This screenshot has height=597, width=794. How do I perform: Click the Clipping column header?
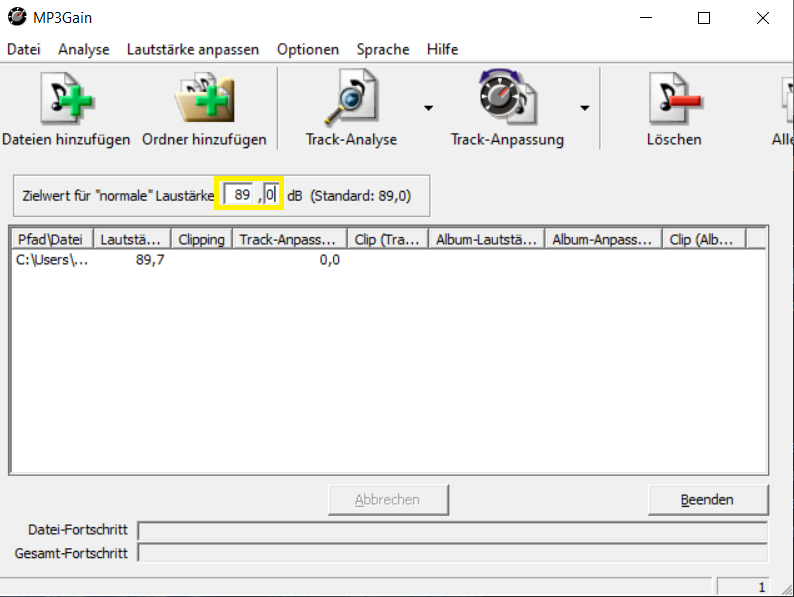(201, 239)
